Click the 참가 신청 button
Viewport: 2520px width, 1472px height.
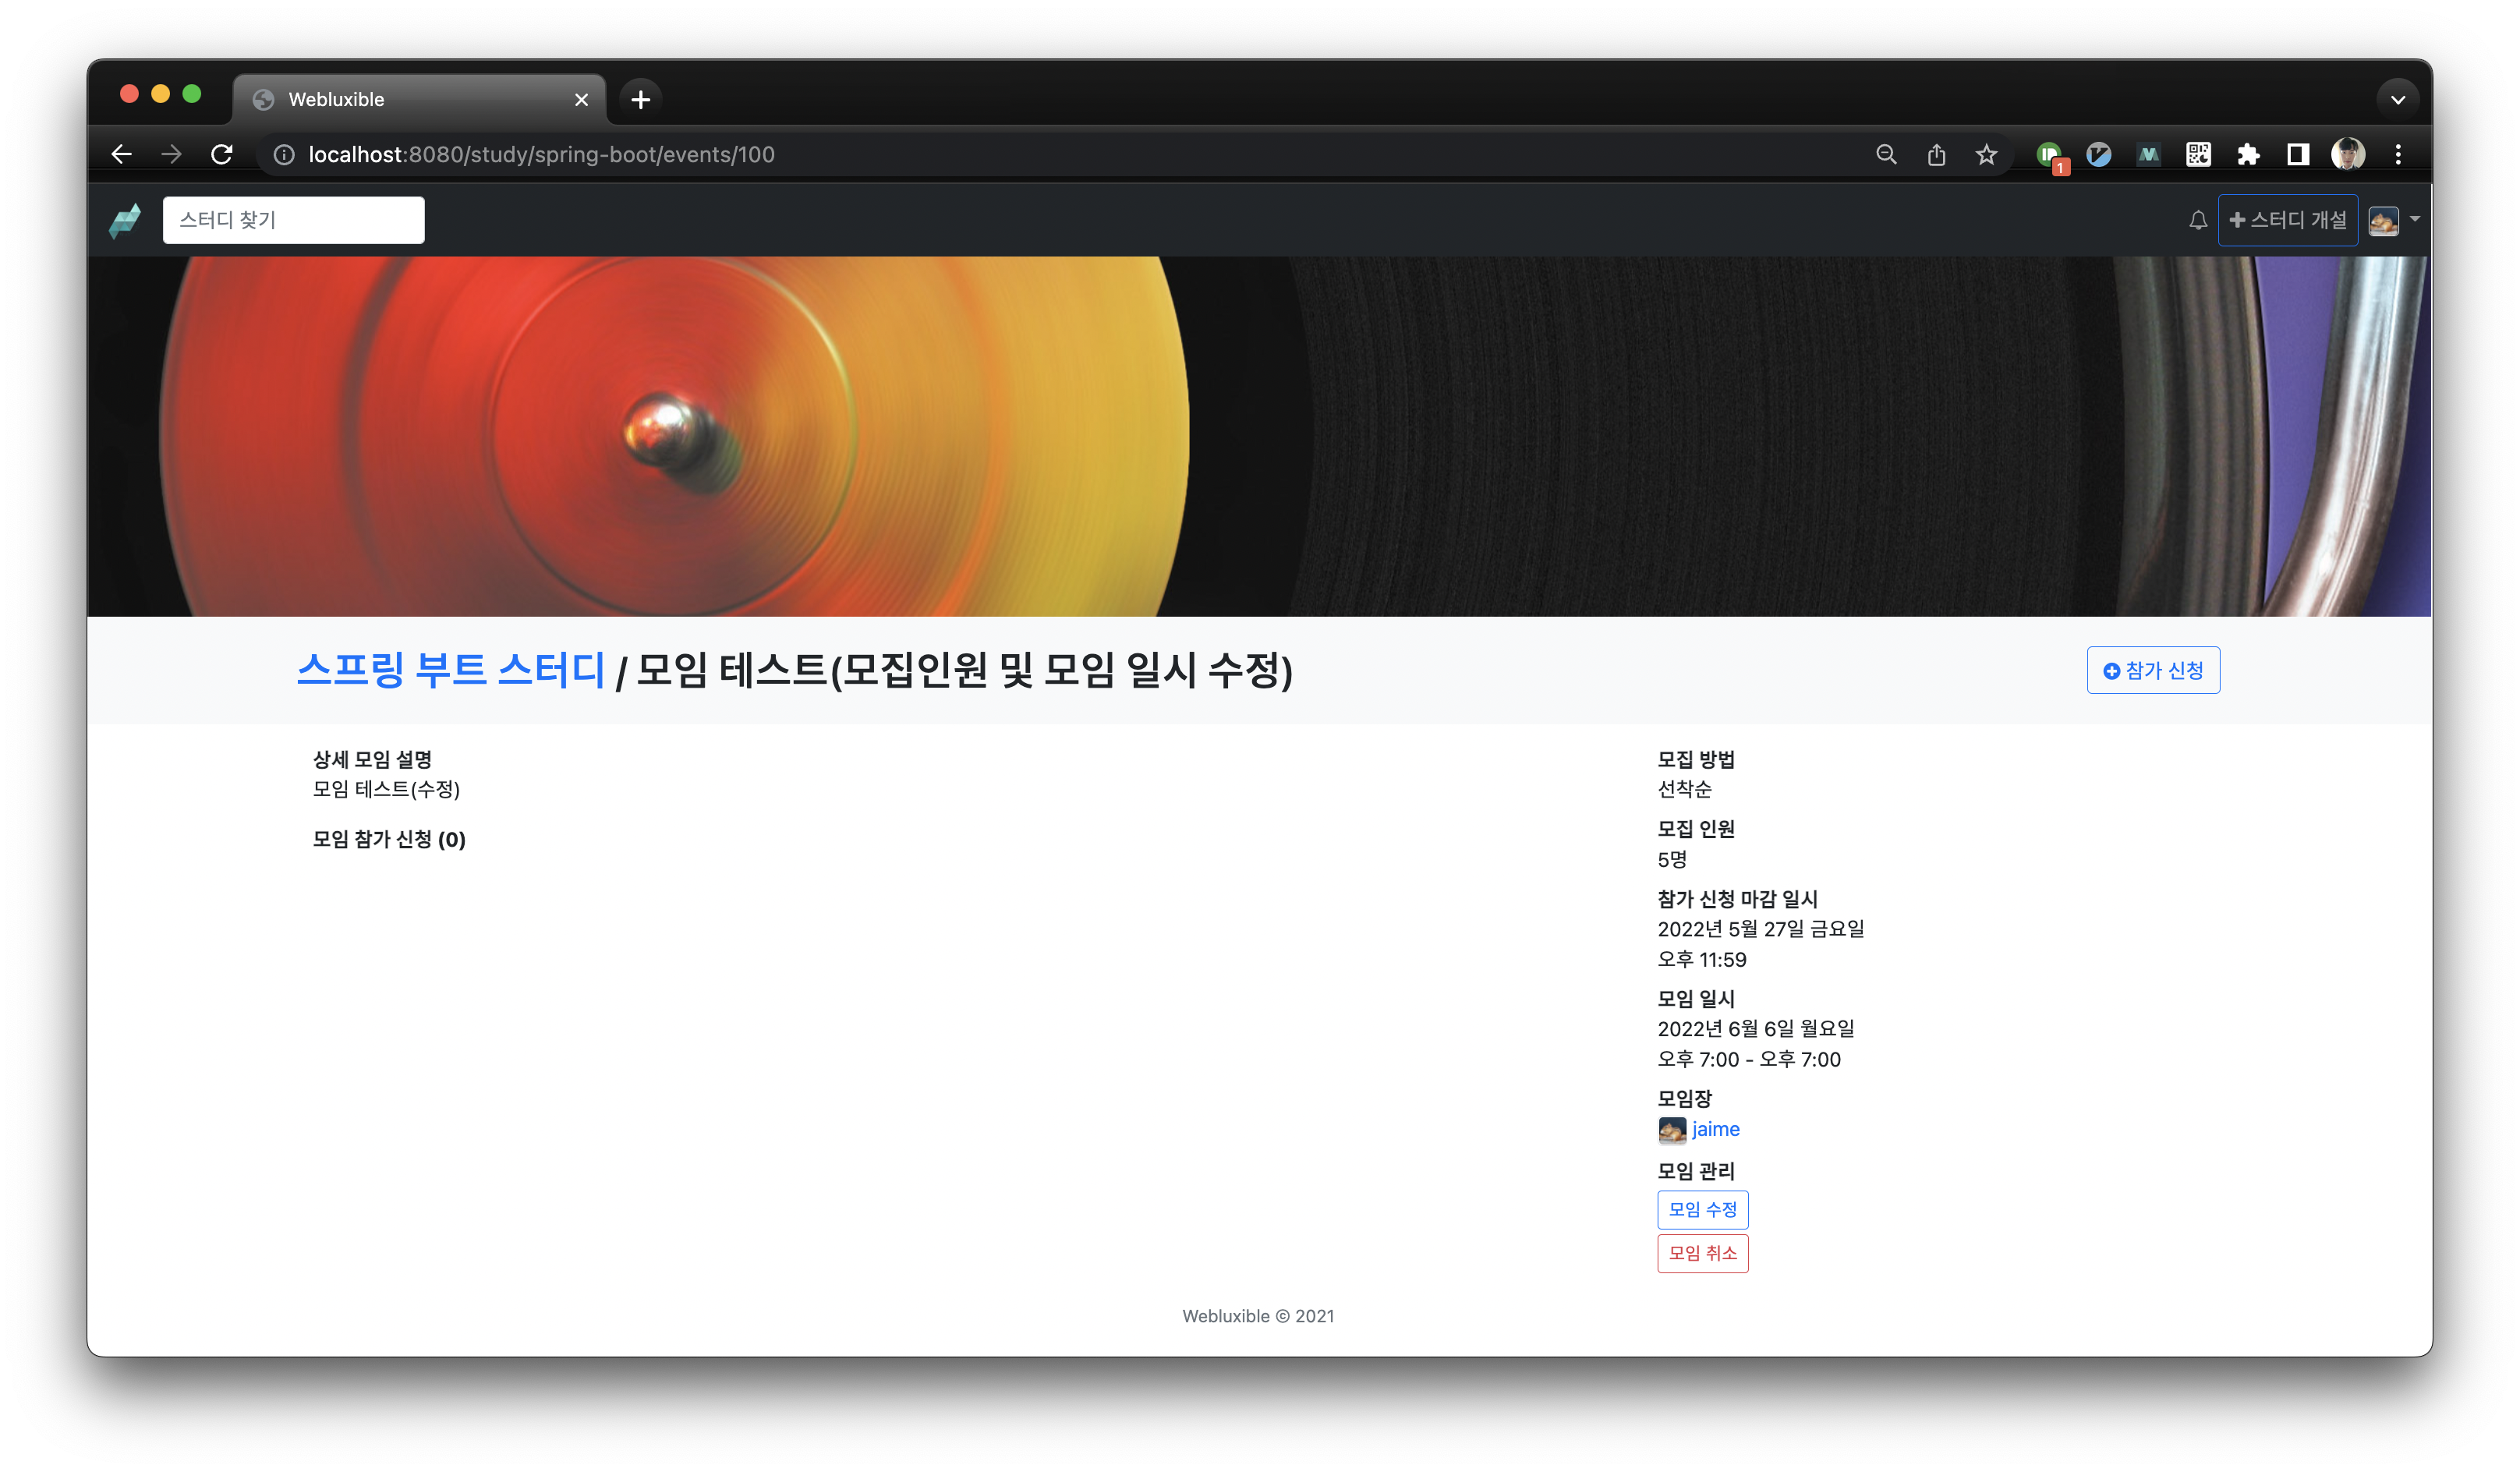tap(2153, 670)
